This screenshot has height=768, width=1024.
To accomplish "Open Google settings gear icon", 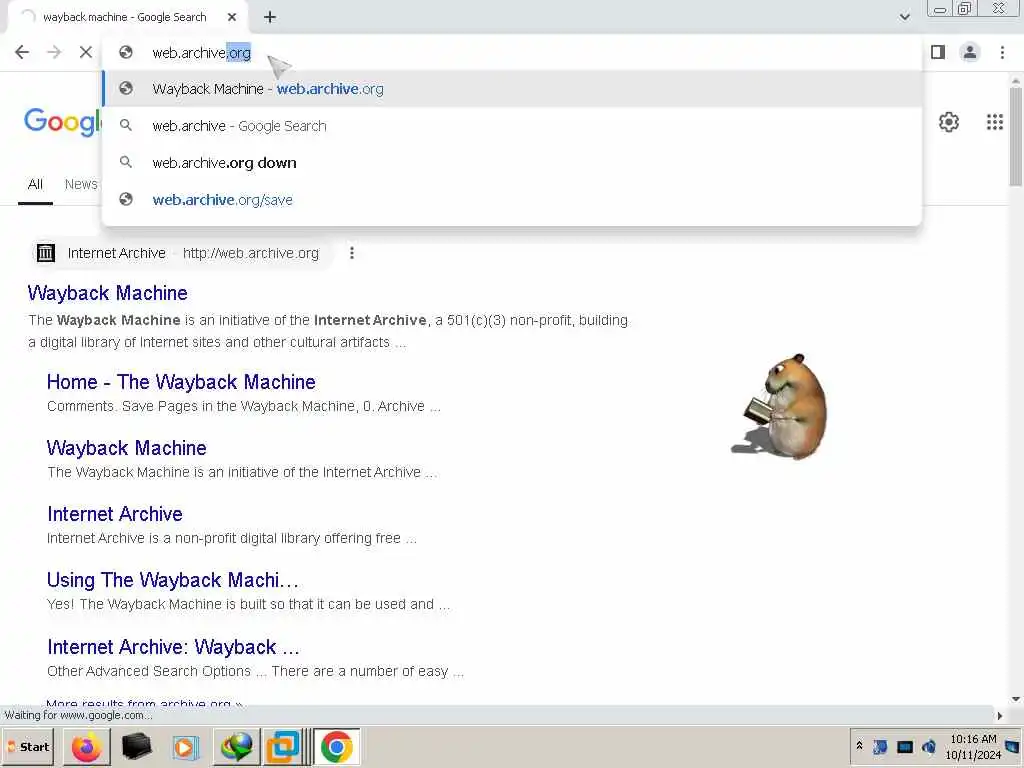I will [948, 122].
